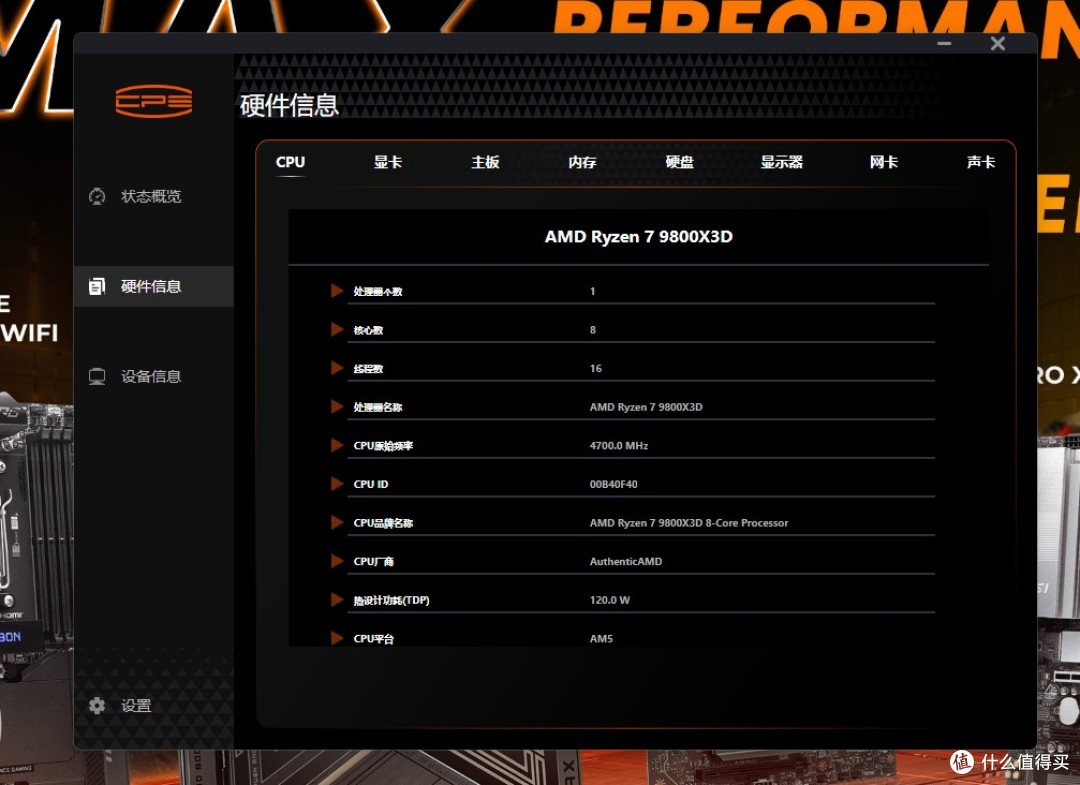Click the CPU ID label
Image resolution: width=1080 pixels, height=785 pixels.
371,484
